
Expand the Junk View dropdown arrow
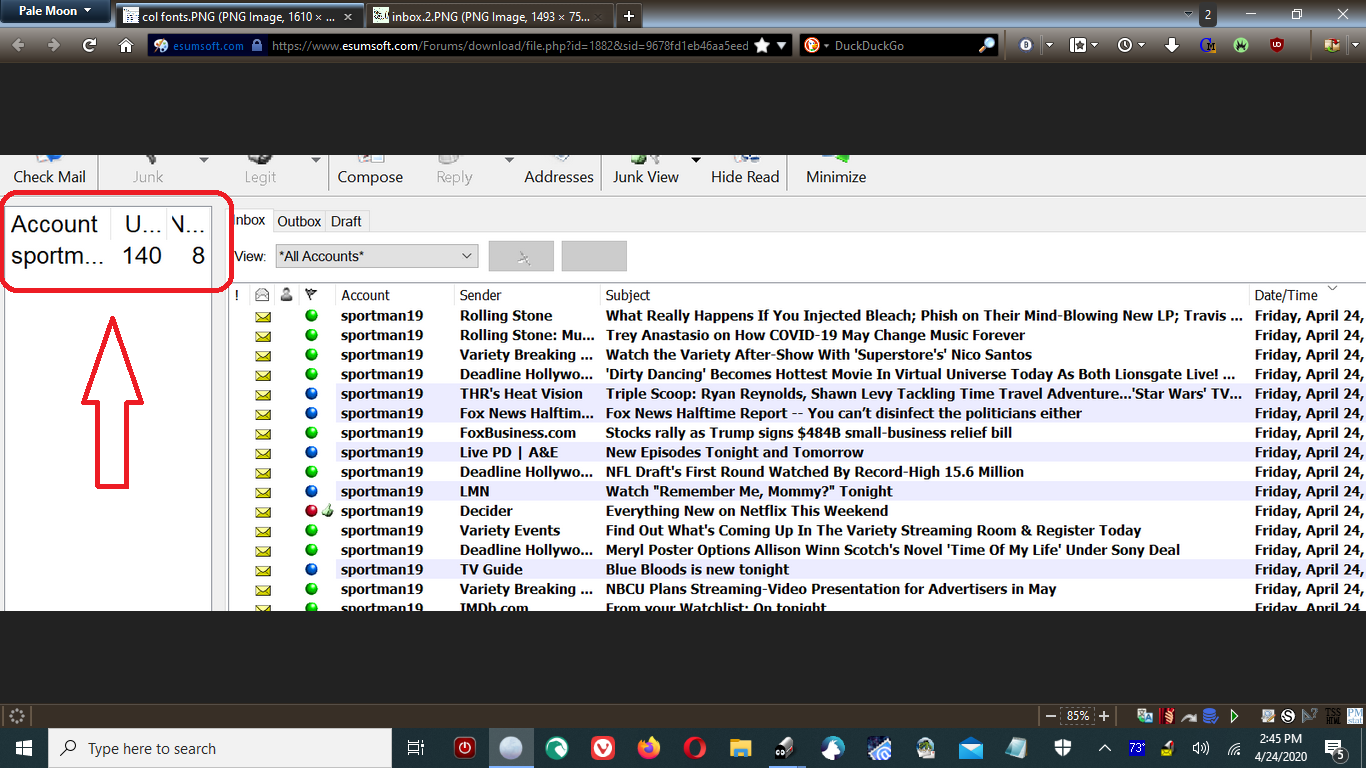click(x=696, y=160)
